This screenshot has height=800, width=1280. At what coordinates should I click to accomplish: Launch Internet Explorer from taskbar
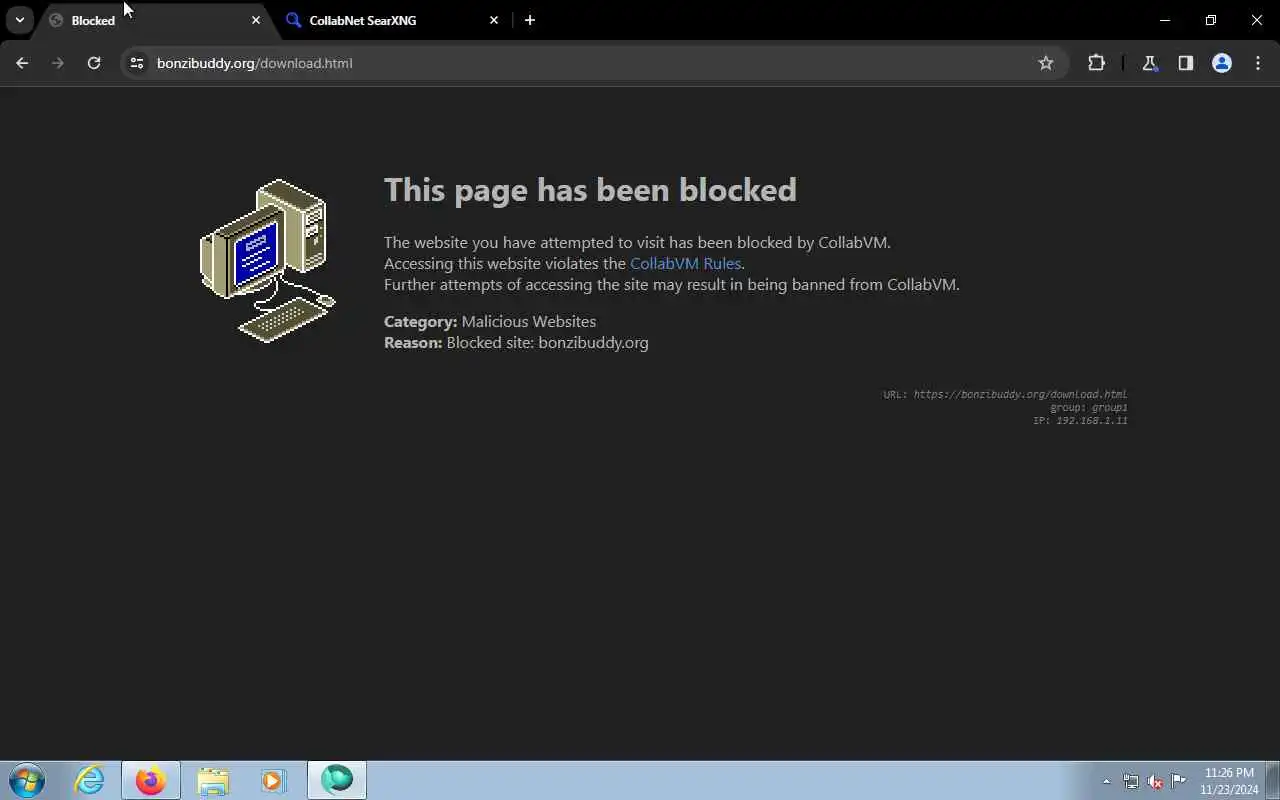(90, 780)
